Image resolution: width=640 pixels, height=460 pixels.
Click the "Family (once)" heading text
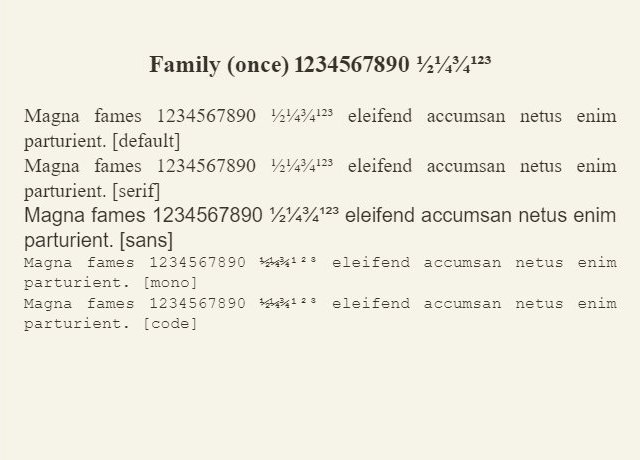click(x=218, y=65)
